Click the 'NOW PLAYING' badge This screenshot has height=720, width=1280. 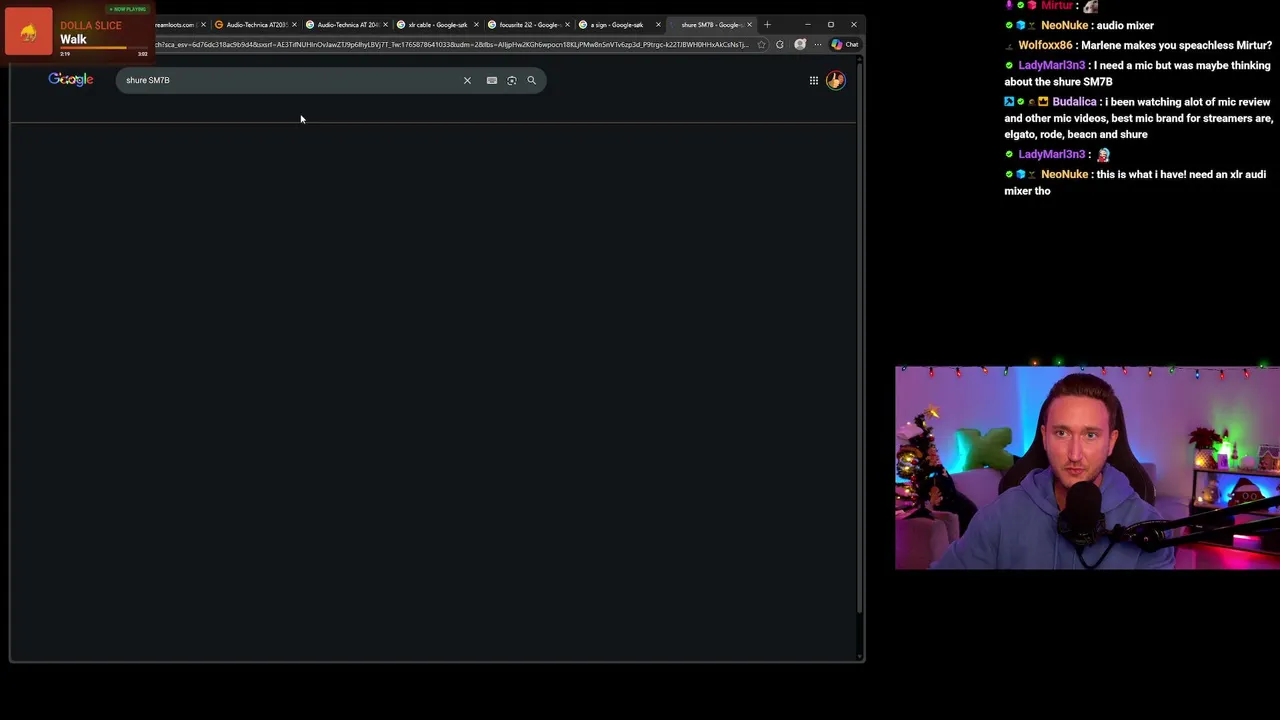point(128,9)
